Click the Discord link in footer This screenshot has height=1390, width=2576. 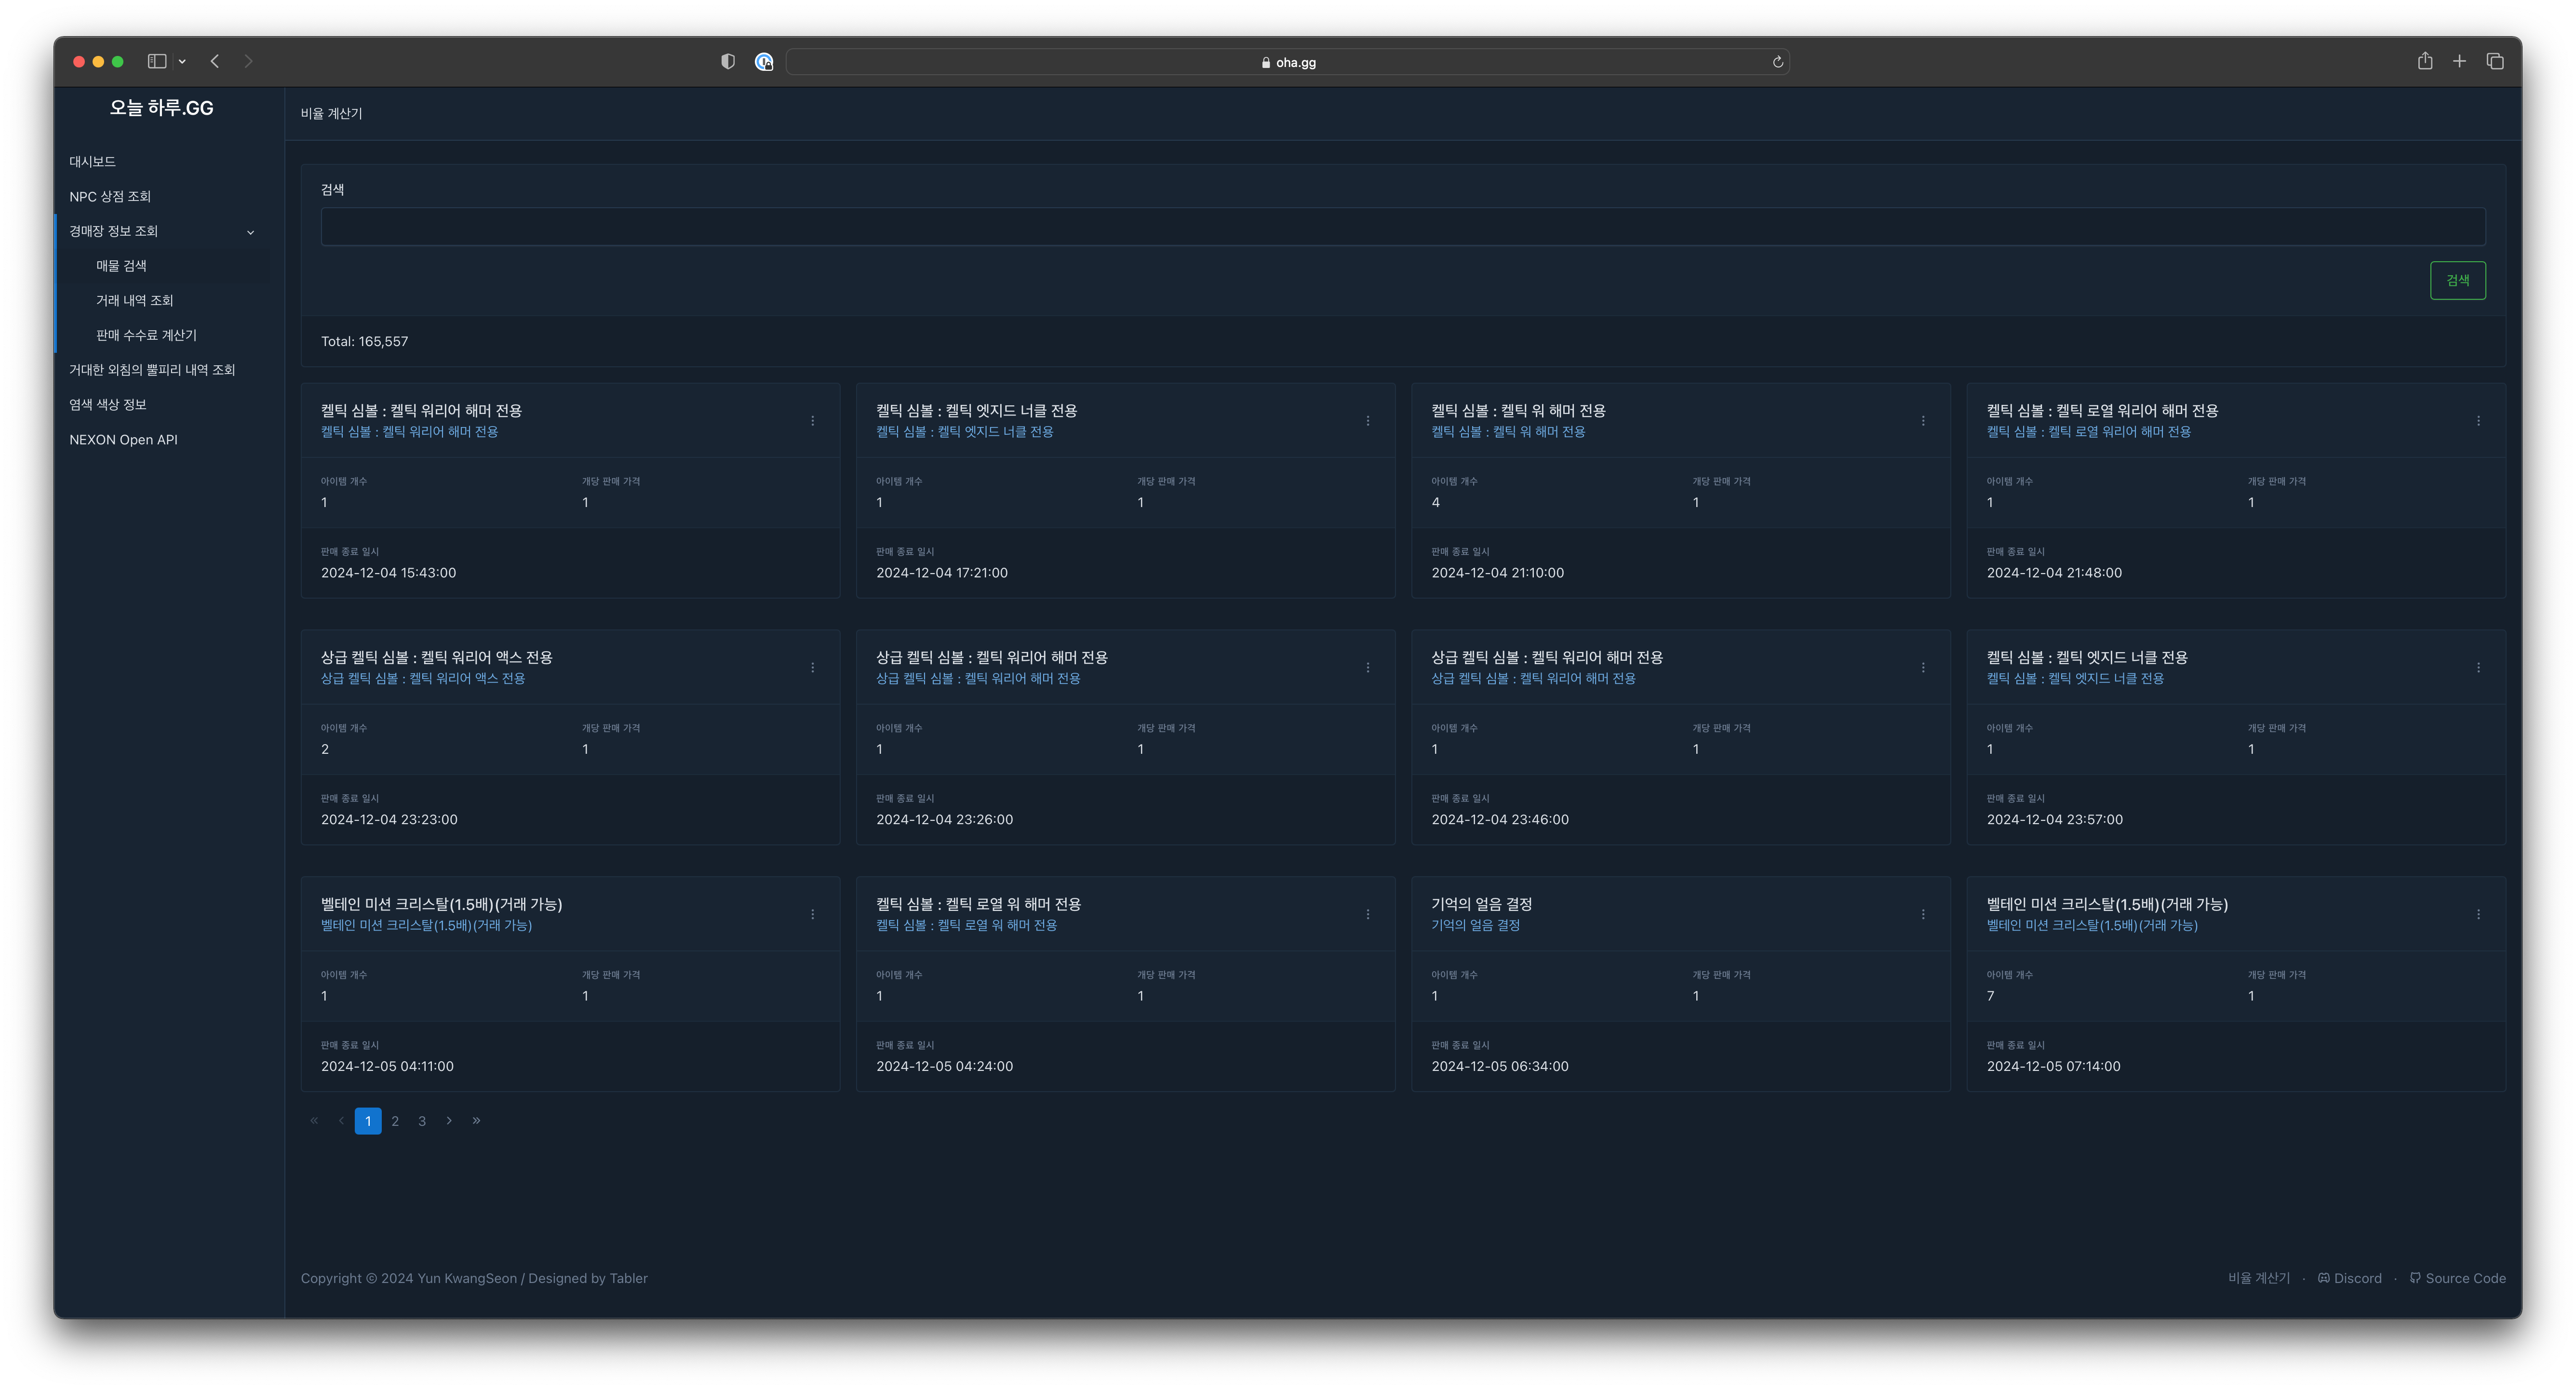pos(2350,1278)
